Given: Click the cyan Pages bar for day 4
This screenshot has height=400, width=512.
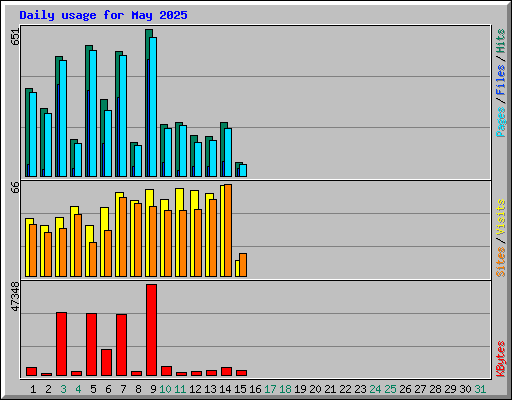Looking at the screenshot, I should coord(78,160).
